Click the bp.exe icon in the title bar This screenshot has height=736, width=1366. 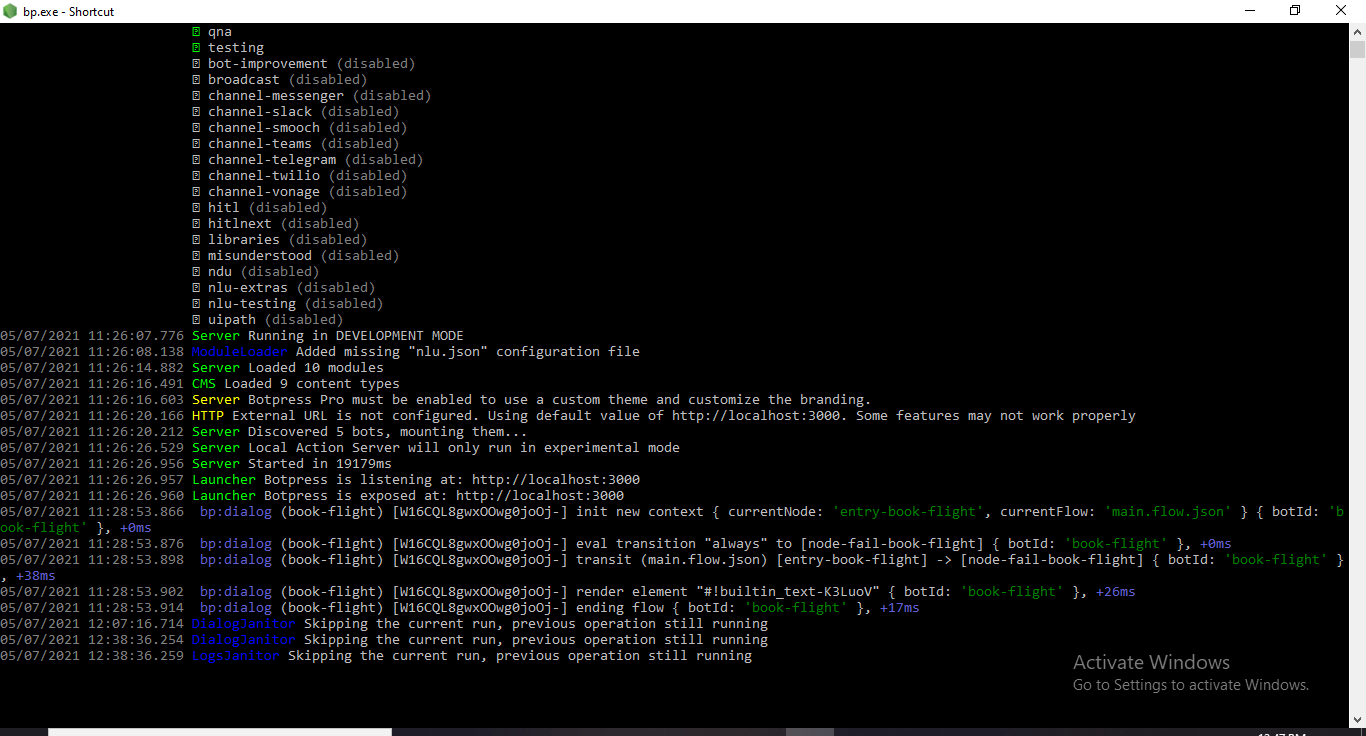10,11
